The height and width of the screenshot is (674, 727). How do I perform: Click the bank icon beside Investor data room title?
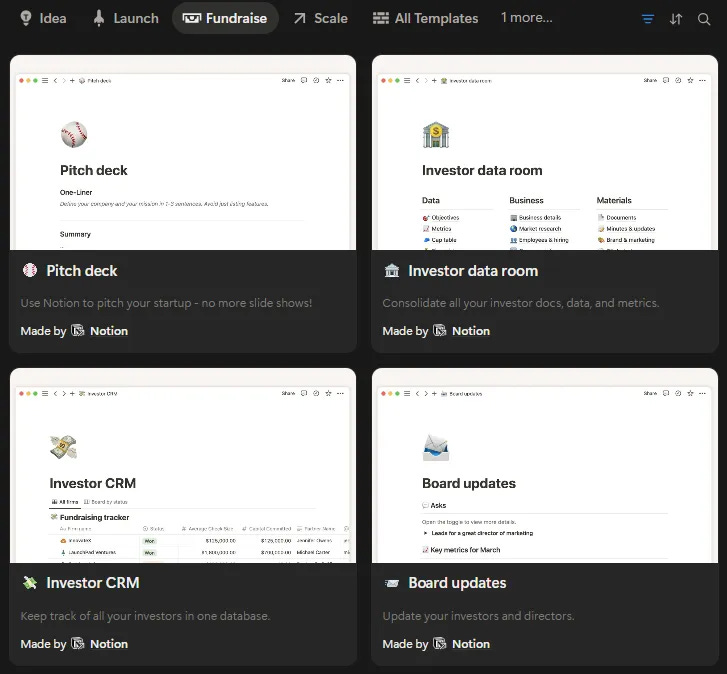tap(392, 270)
